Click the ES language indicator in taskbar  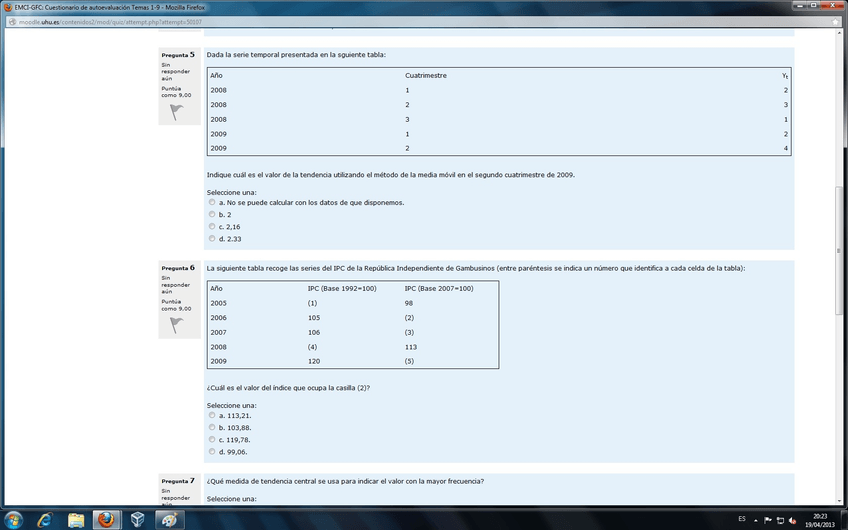[x=742, y=519]
